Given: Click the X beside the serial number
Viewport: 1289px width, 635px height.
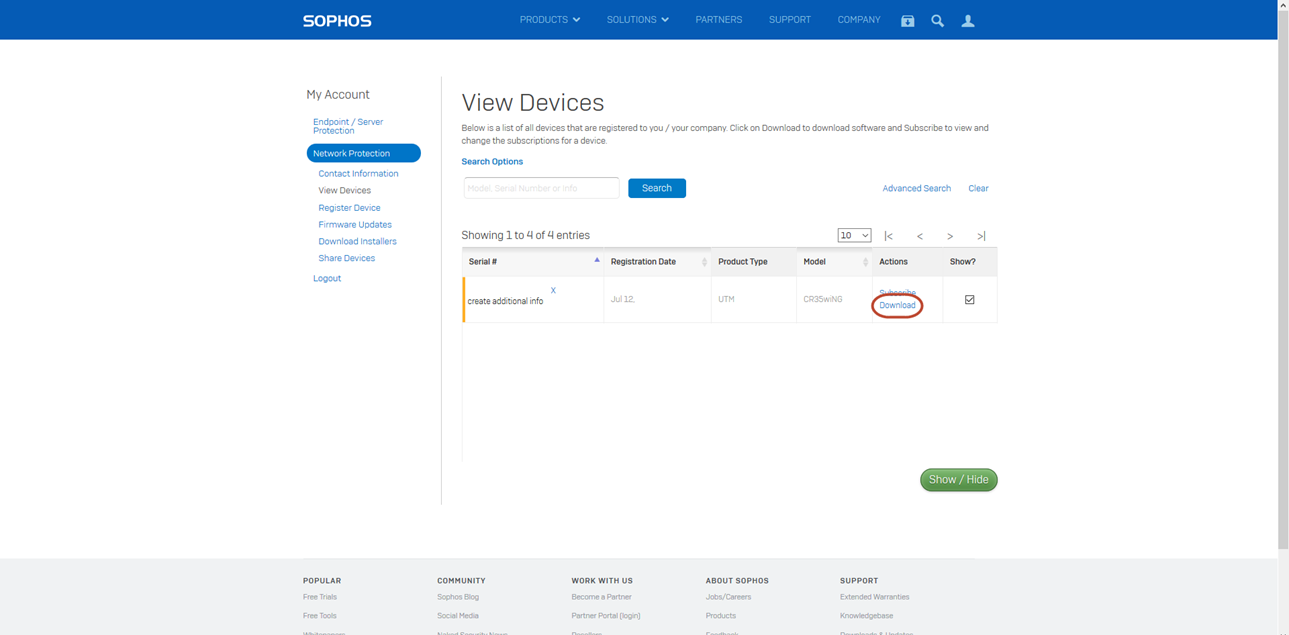Looking at the screenshot, I should (553, 291).
